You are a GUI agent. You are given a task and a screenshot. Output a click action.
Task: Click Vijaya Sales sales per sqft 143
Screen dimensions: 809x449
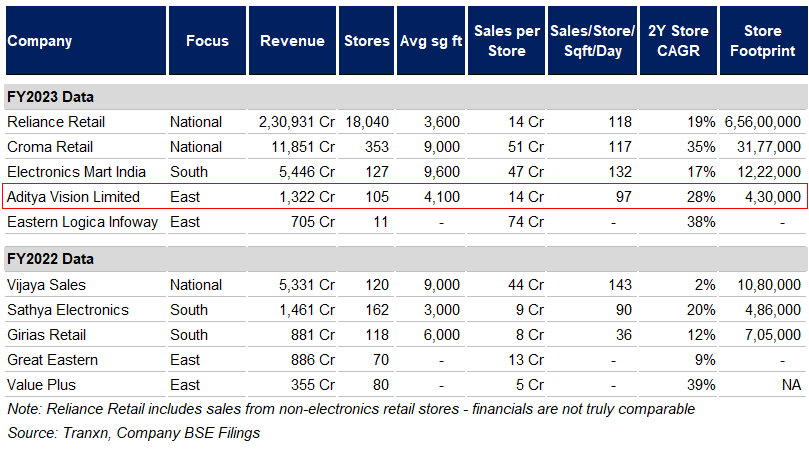click(620, 285)
